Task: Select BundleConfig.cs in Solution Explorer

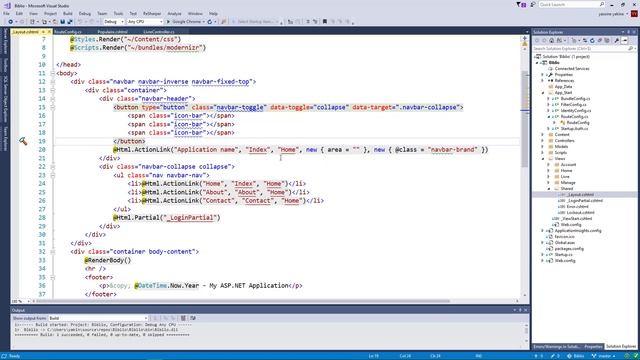Action: pos(575,99)
